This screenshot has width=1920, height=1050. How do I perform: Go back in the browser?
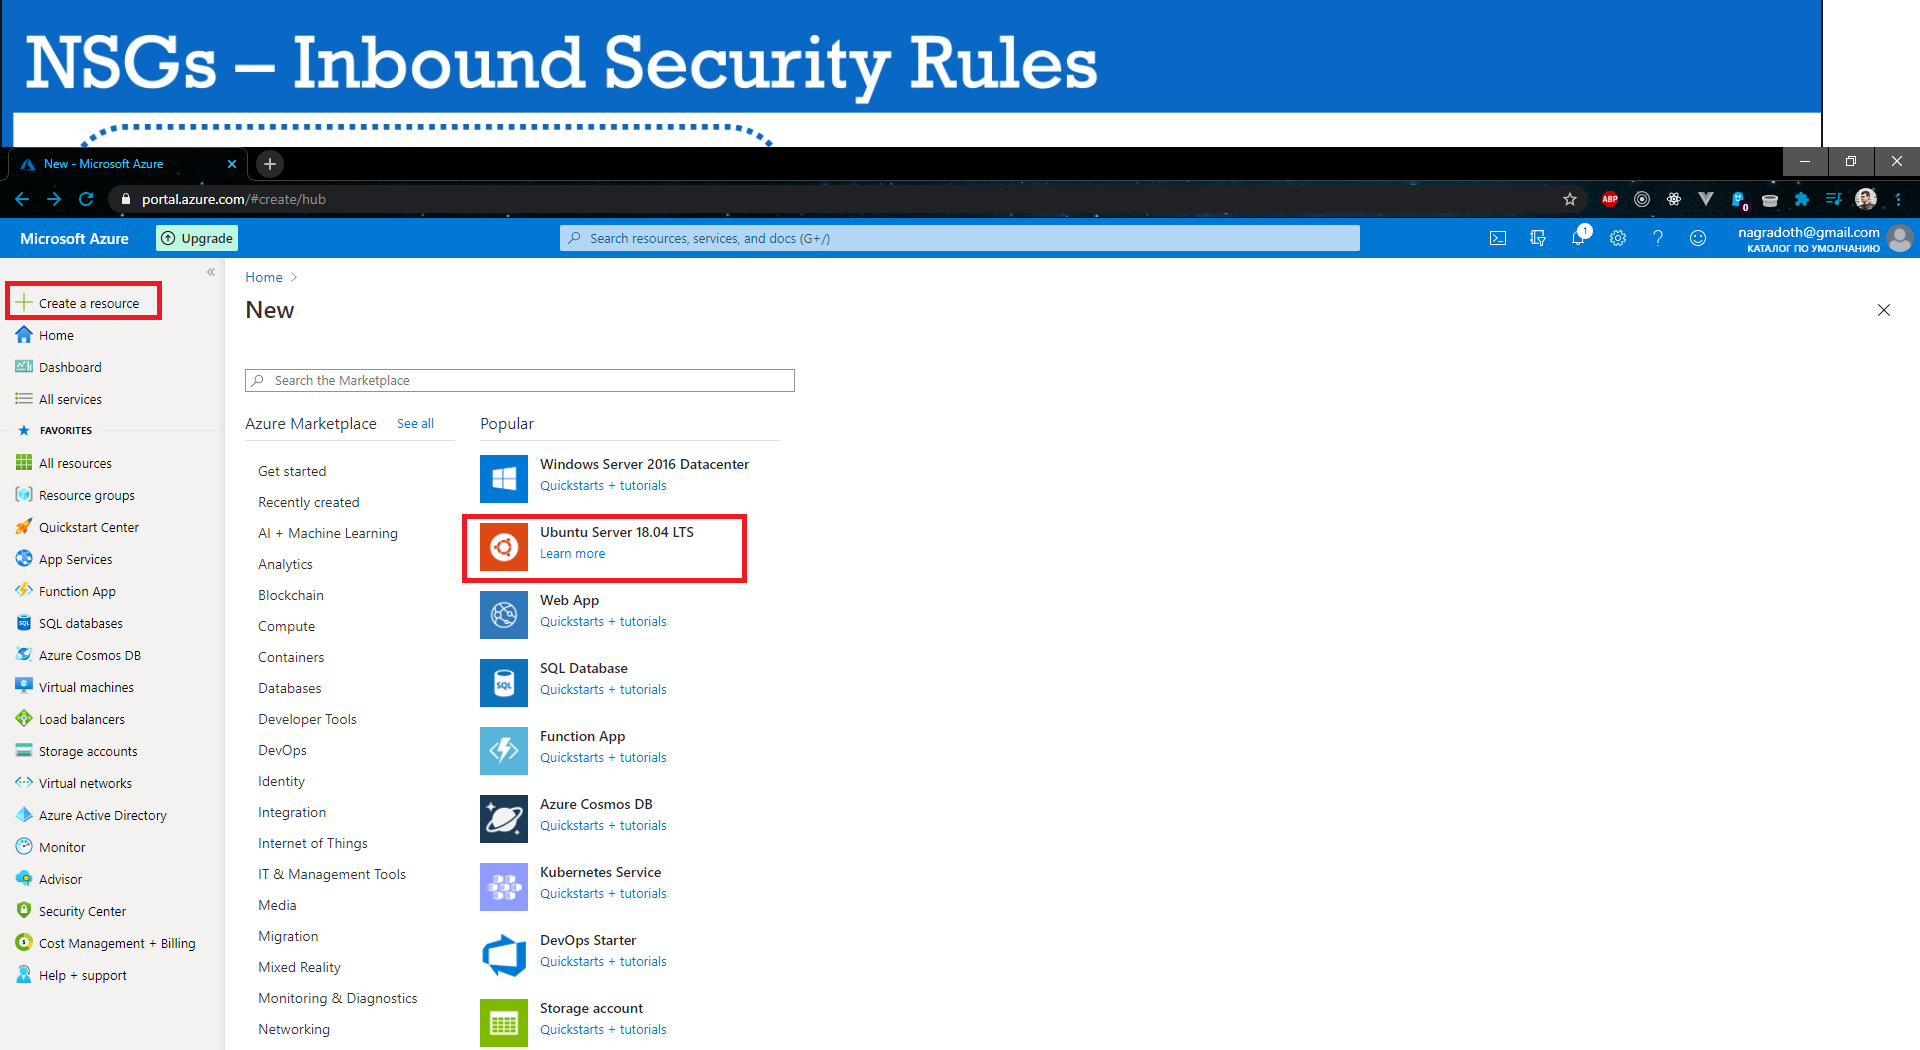click(22, 199)
